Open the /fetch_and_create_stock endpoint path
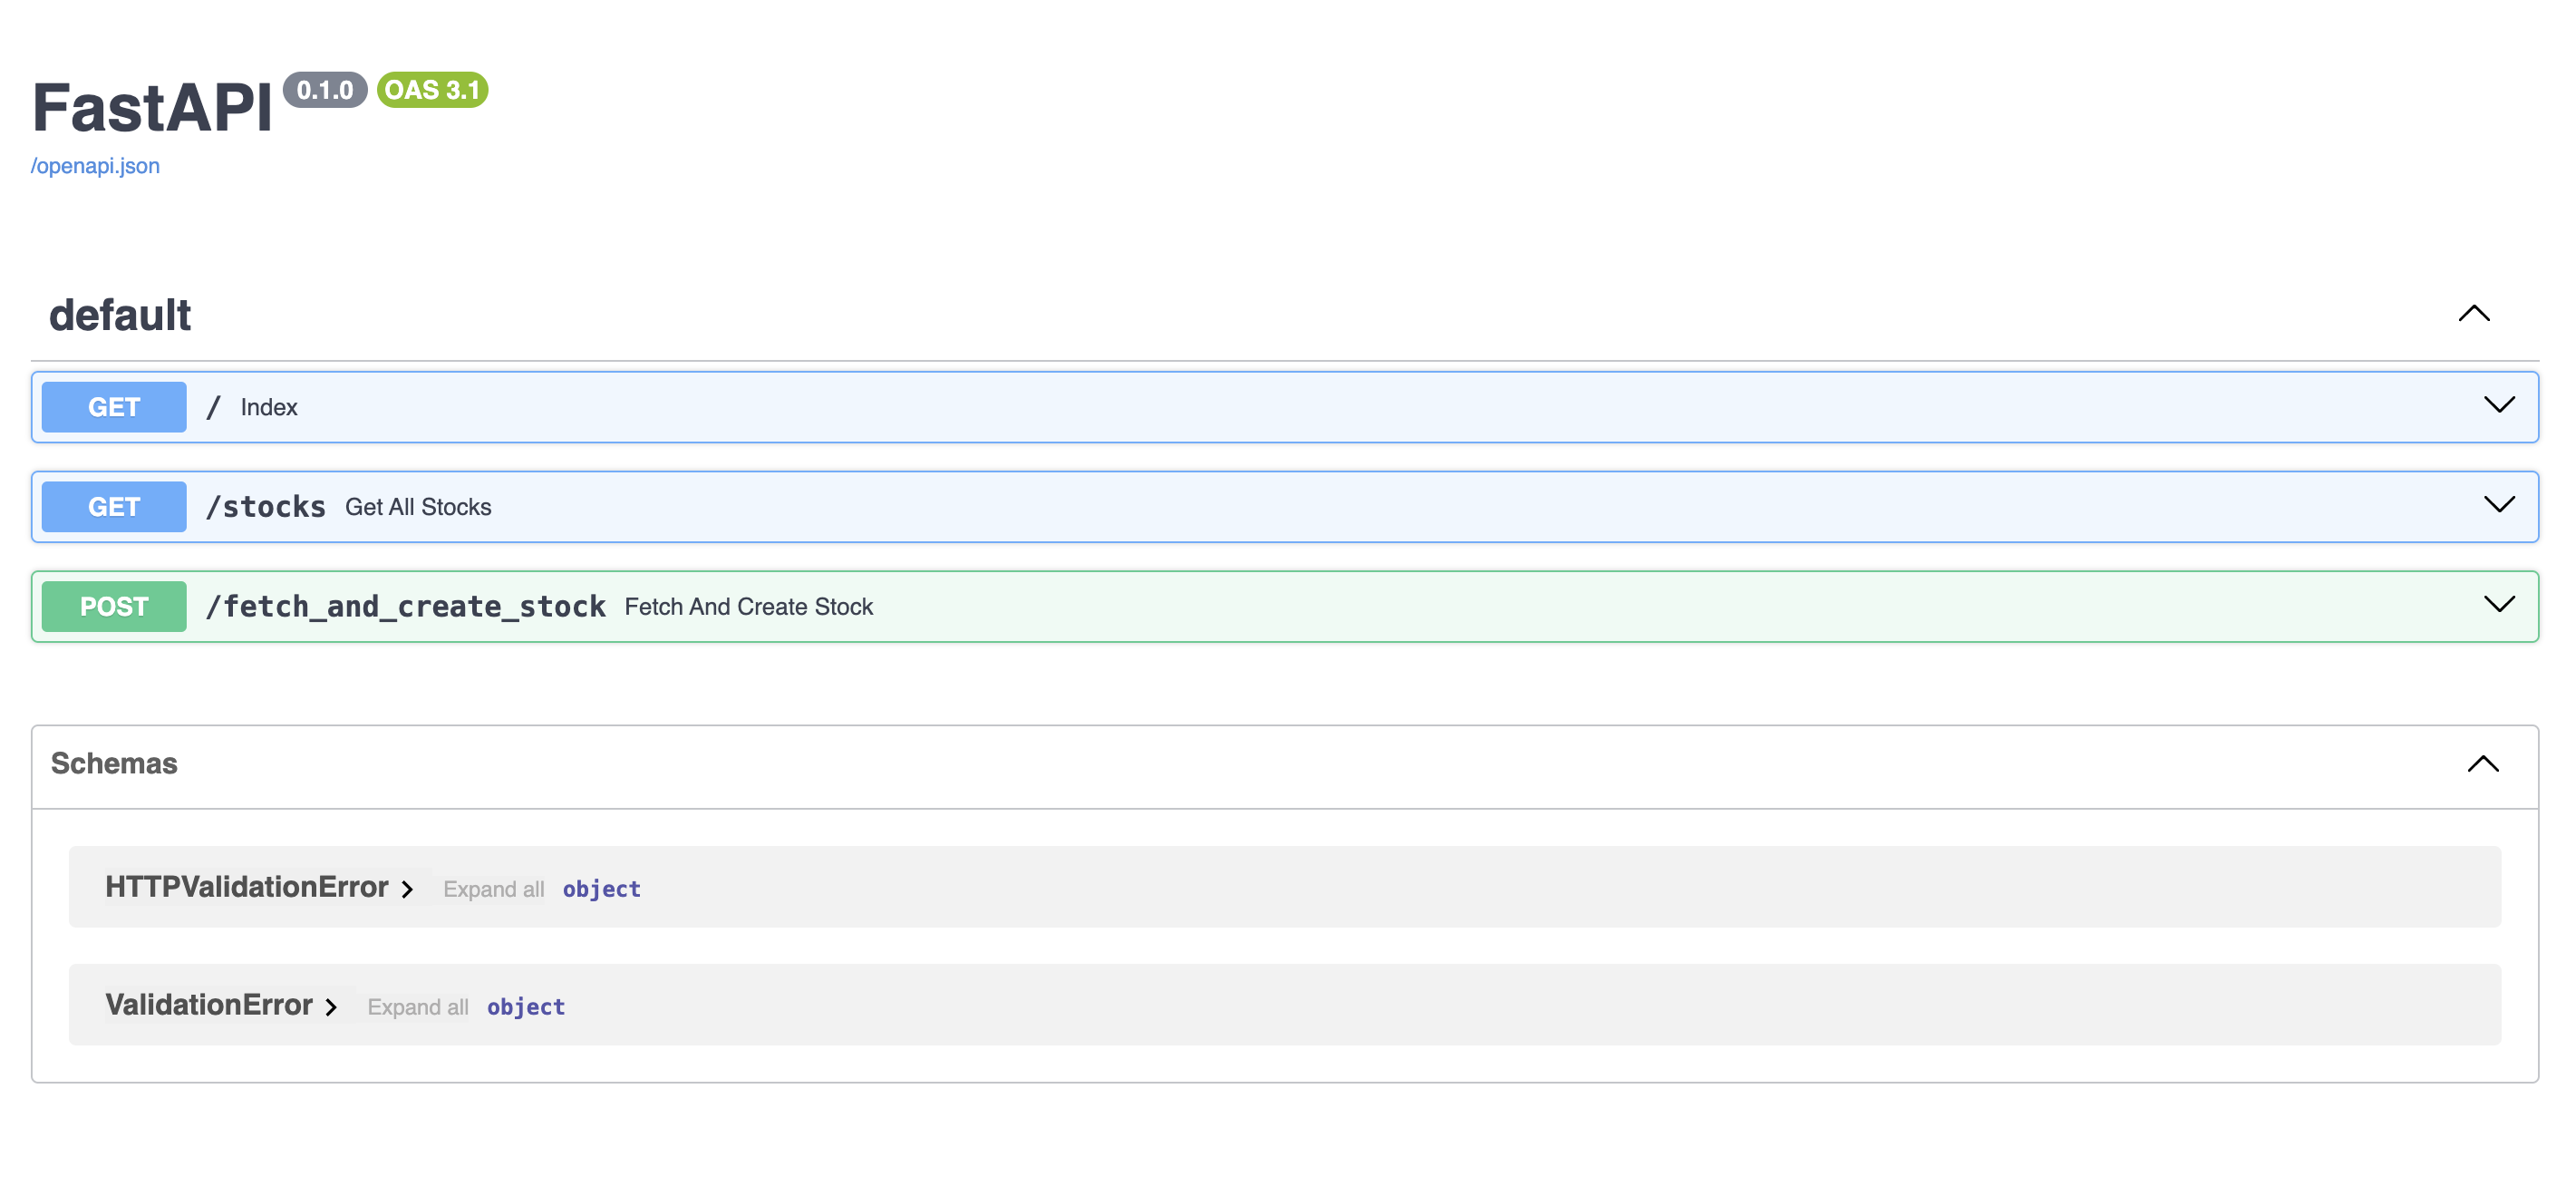The height and width of the screenshot is (1186, 2576). click(x=405, y=607)
